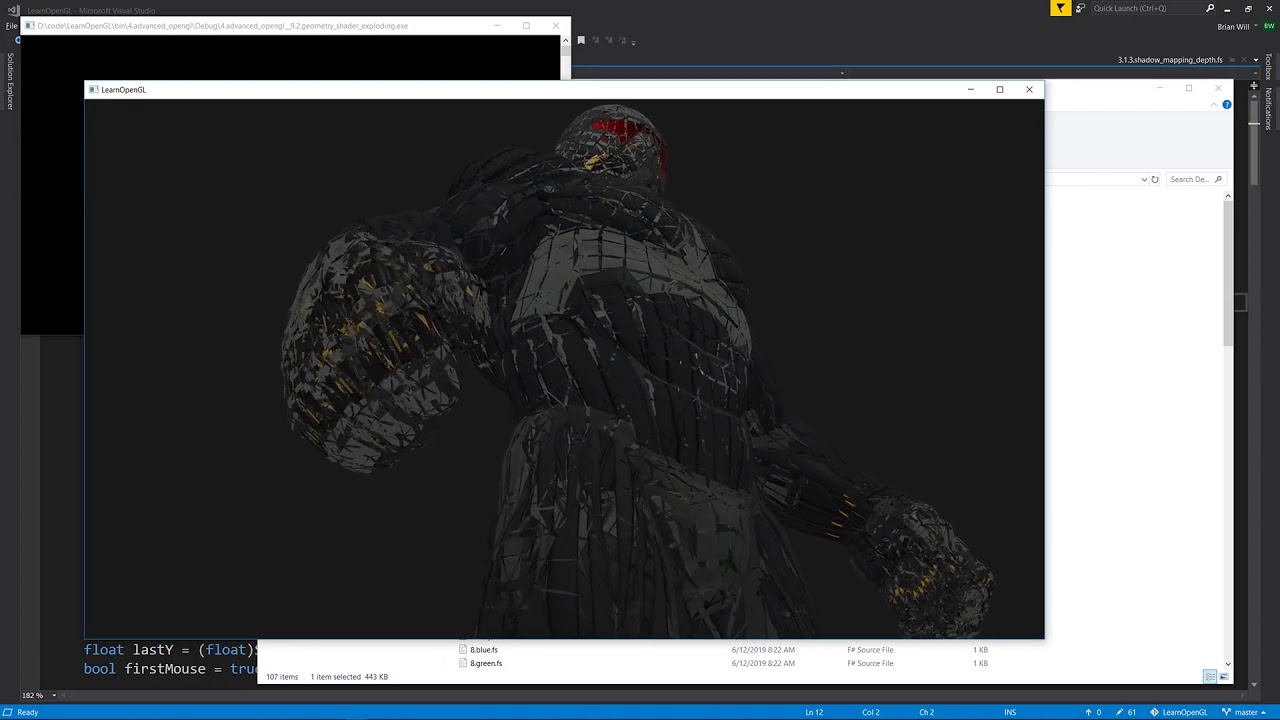Screen dimensions: 1280x720
Task: Click the BW account avatar badge
Action: tap(1269, 27)
